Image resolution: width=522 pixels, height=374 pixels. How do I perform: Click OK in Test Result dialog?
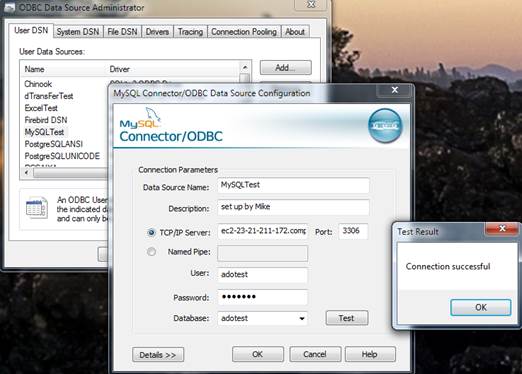point(481,307)
